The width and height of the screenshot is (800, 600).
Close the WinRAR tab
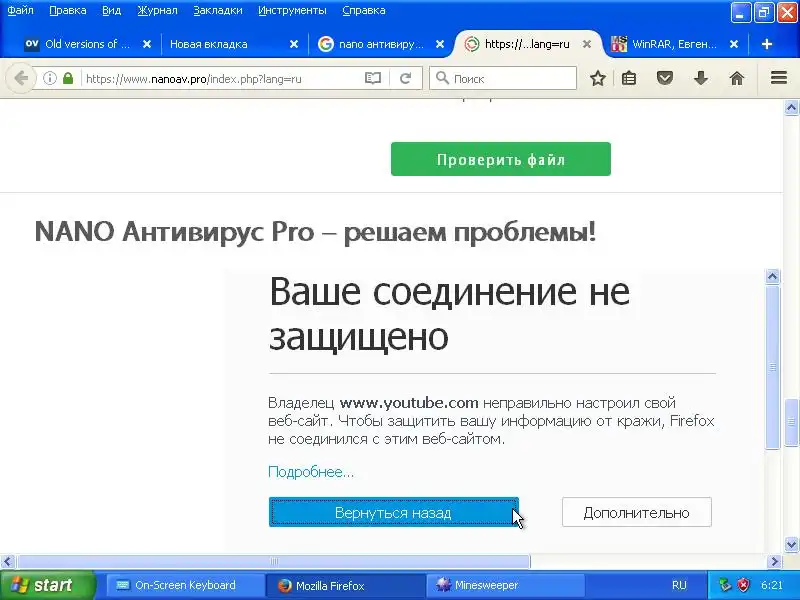pos(734,44)
